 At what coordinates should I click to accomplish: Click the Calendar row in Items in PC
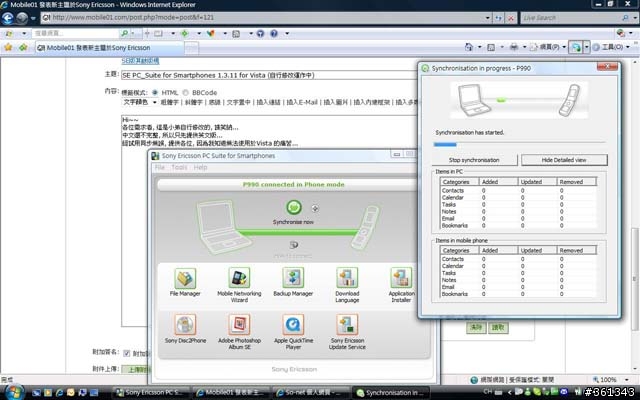(518, 198)
